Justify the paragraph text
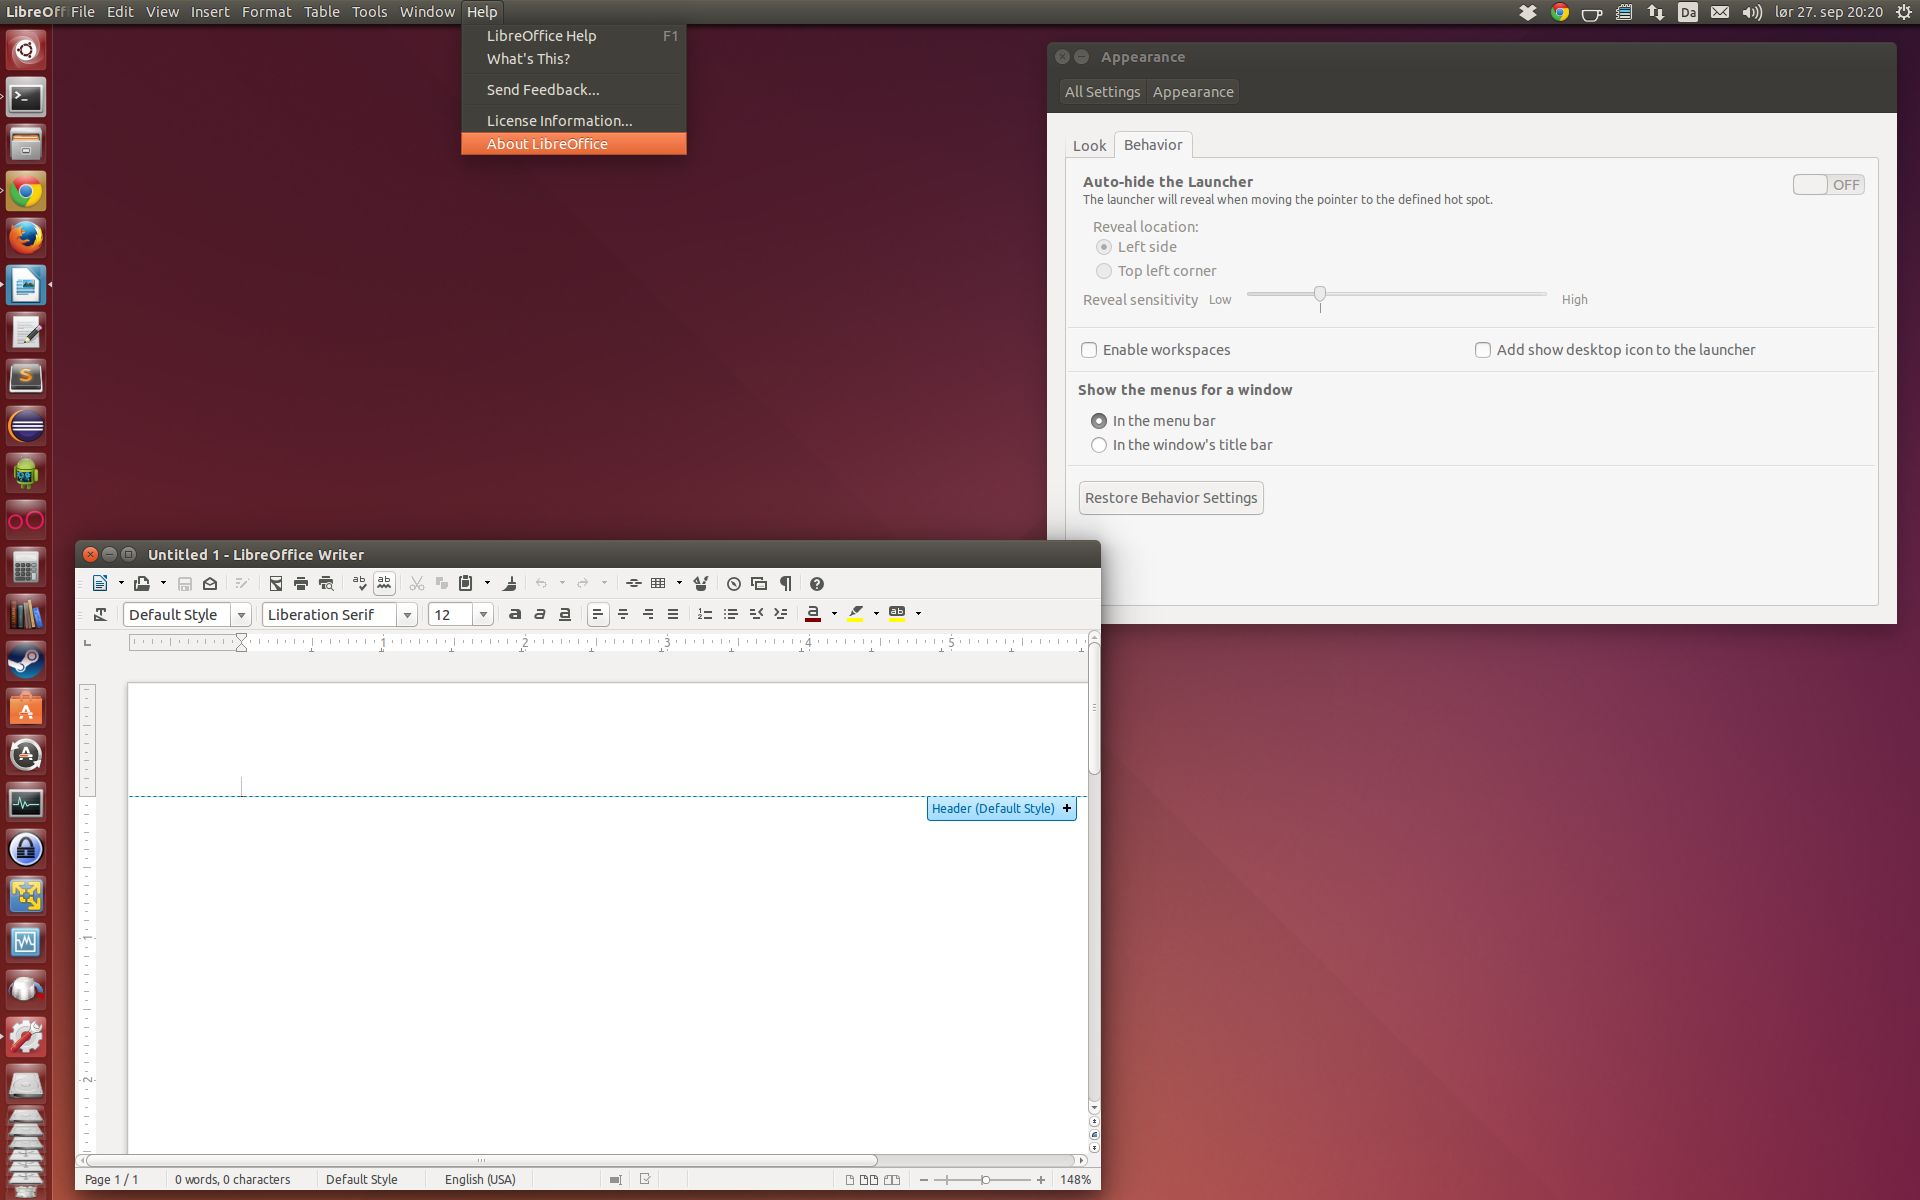The height and width of the screenshot is (1200, 1920). [673, 614]
